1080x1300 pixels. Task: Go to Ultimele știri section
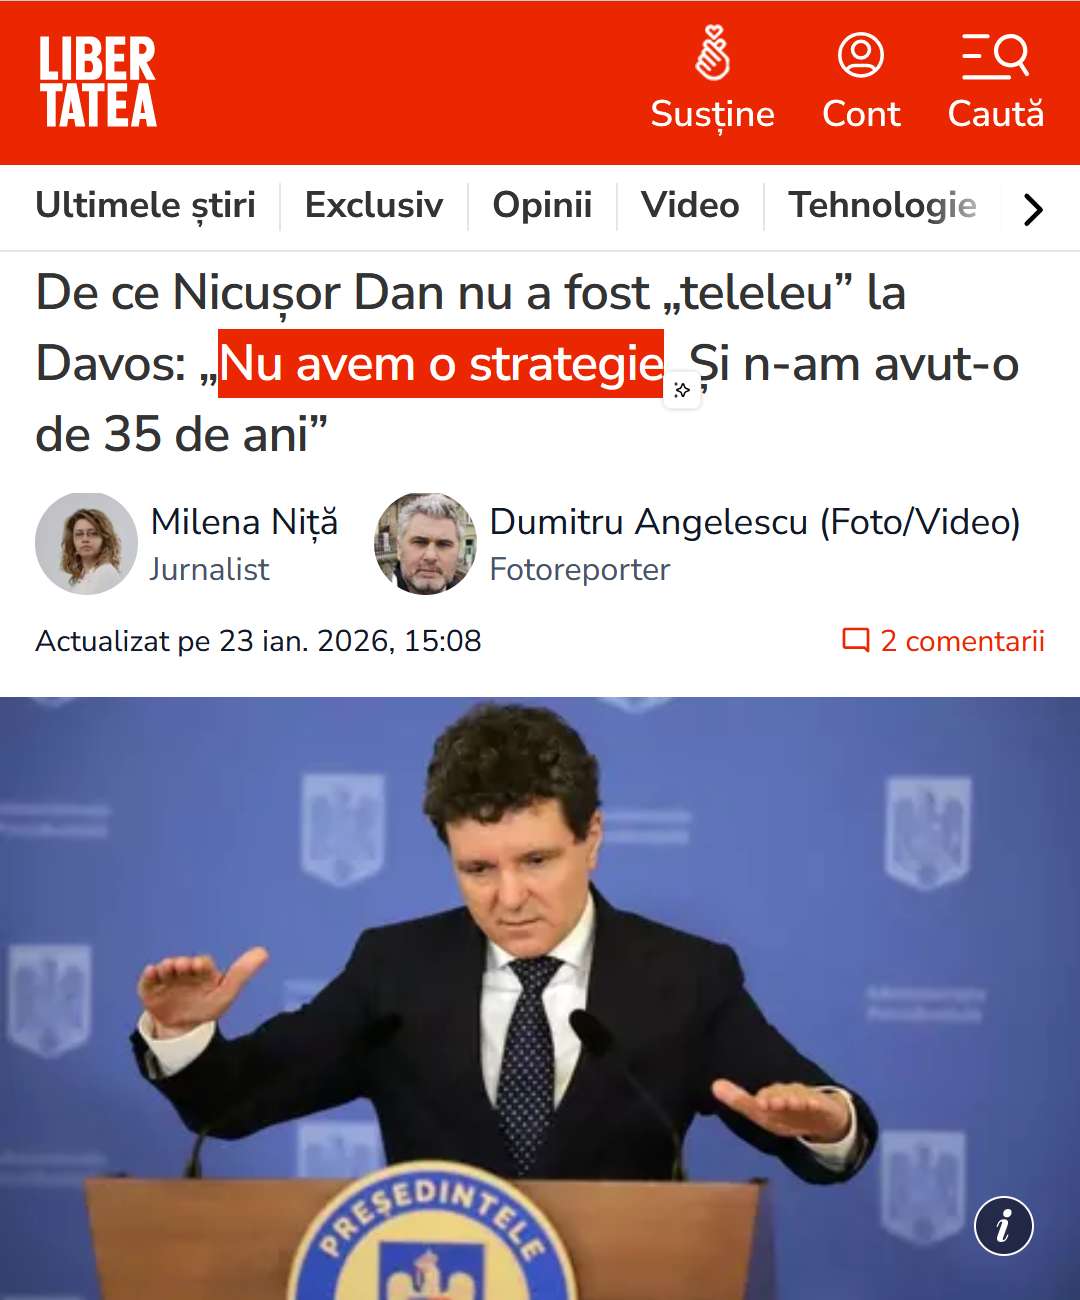pyautogui.click(x=146, y=205)
